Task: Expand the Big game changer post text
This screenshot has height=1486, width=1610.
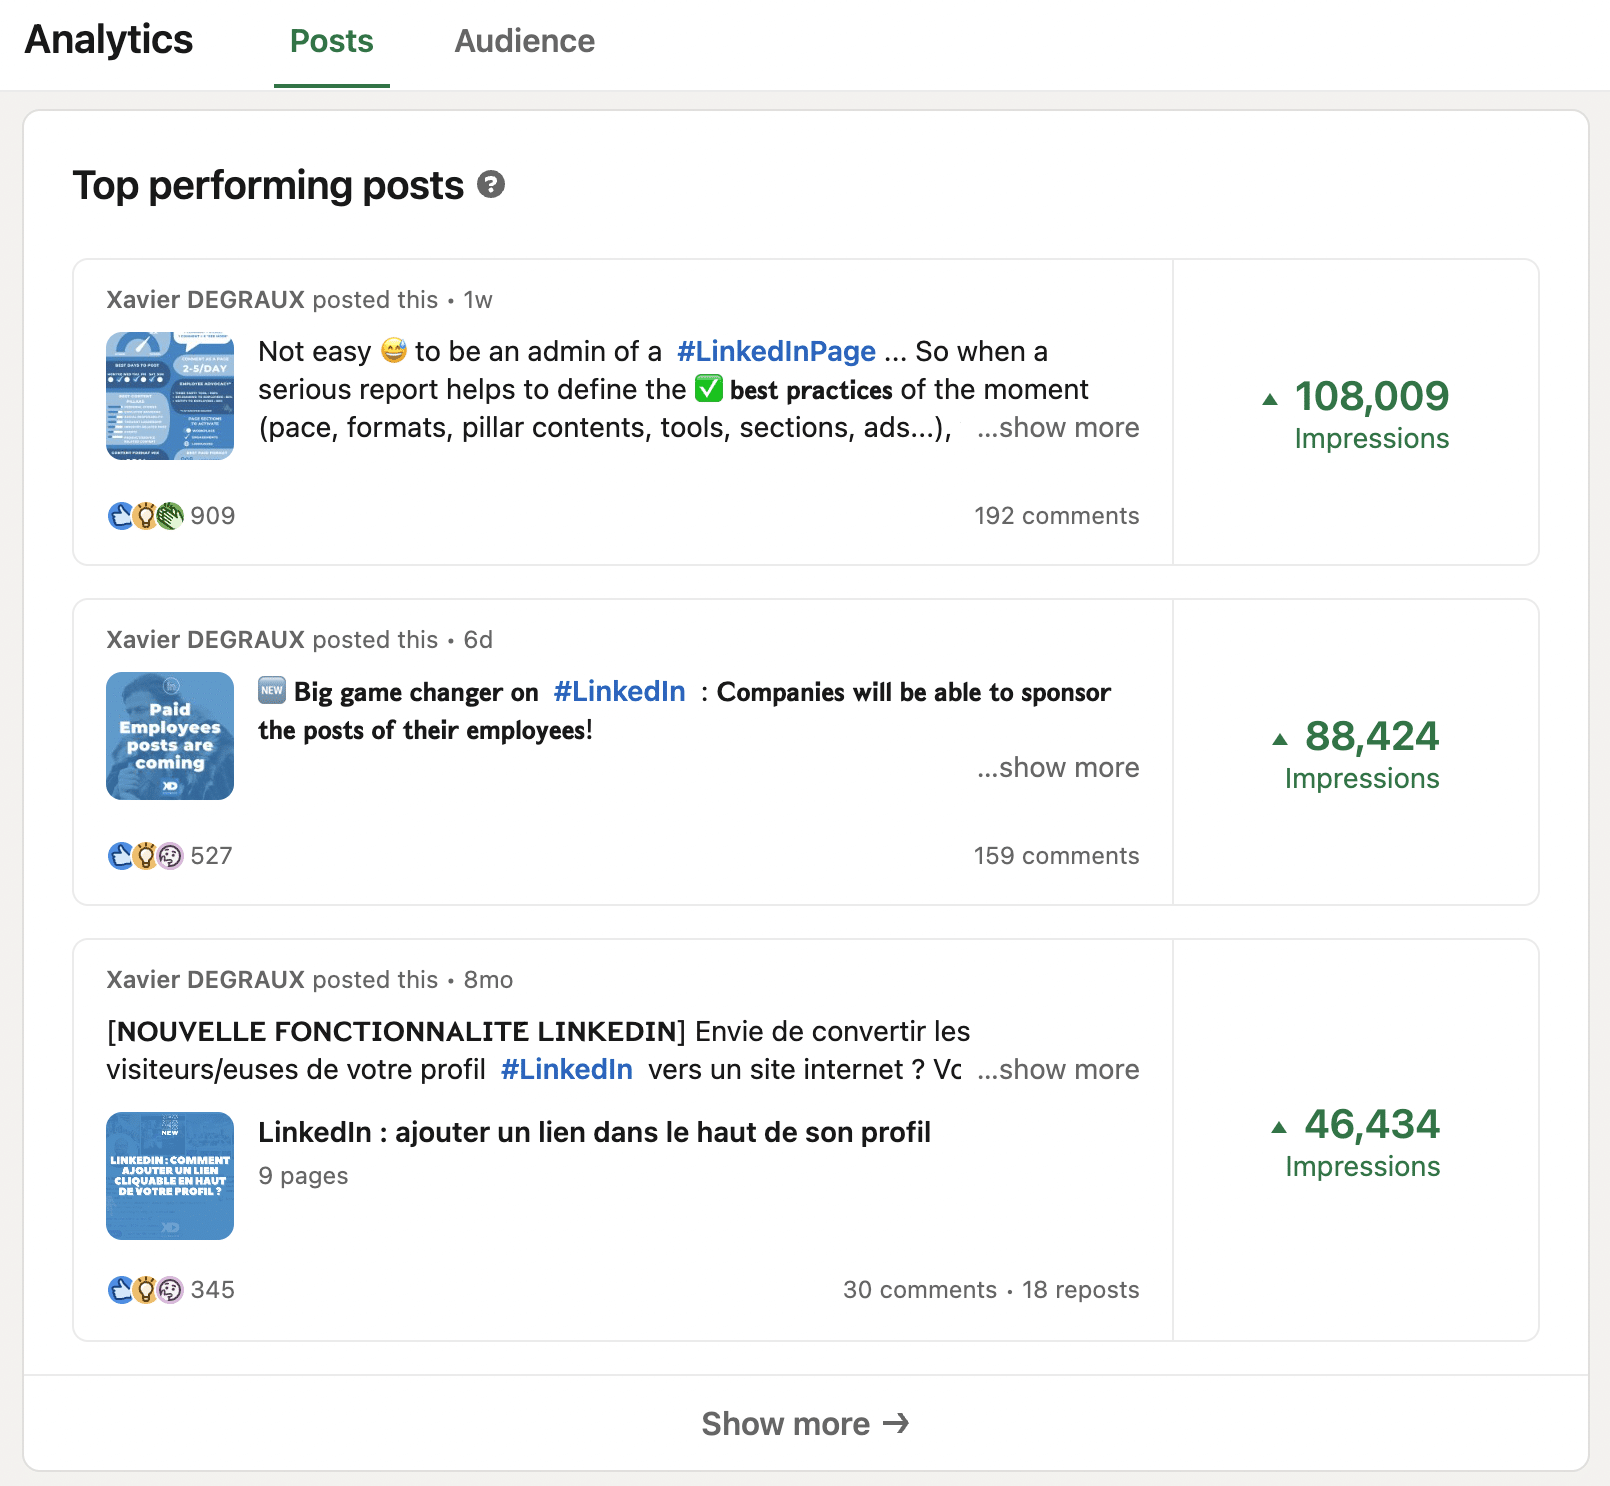Action: [1058, 768]
